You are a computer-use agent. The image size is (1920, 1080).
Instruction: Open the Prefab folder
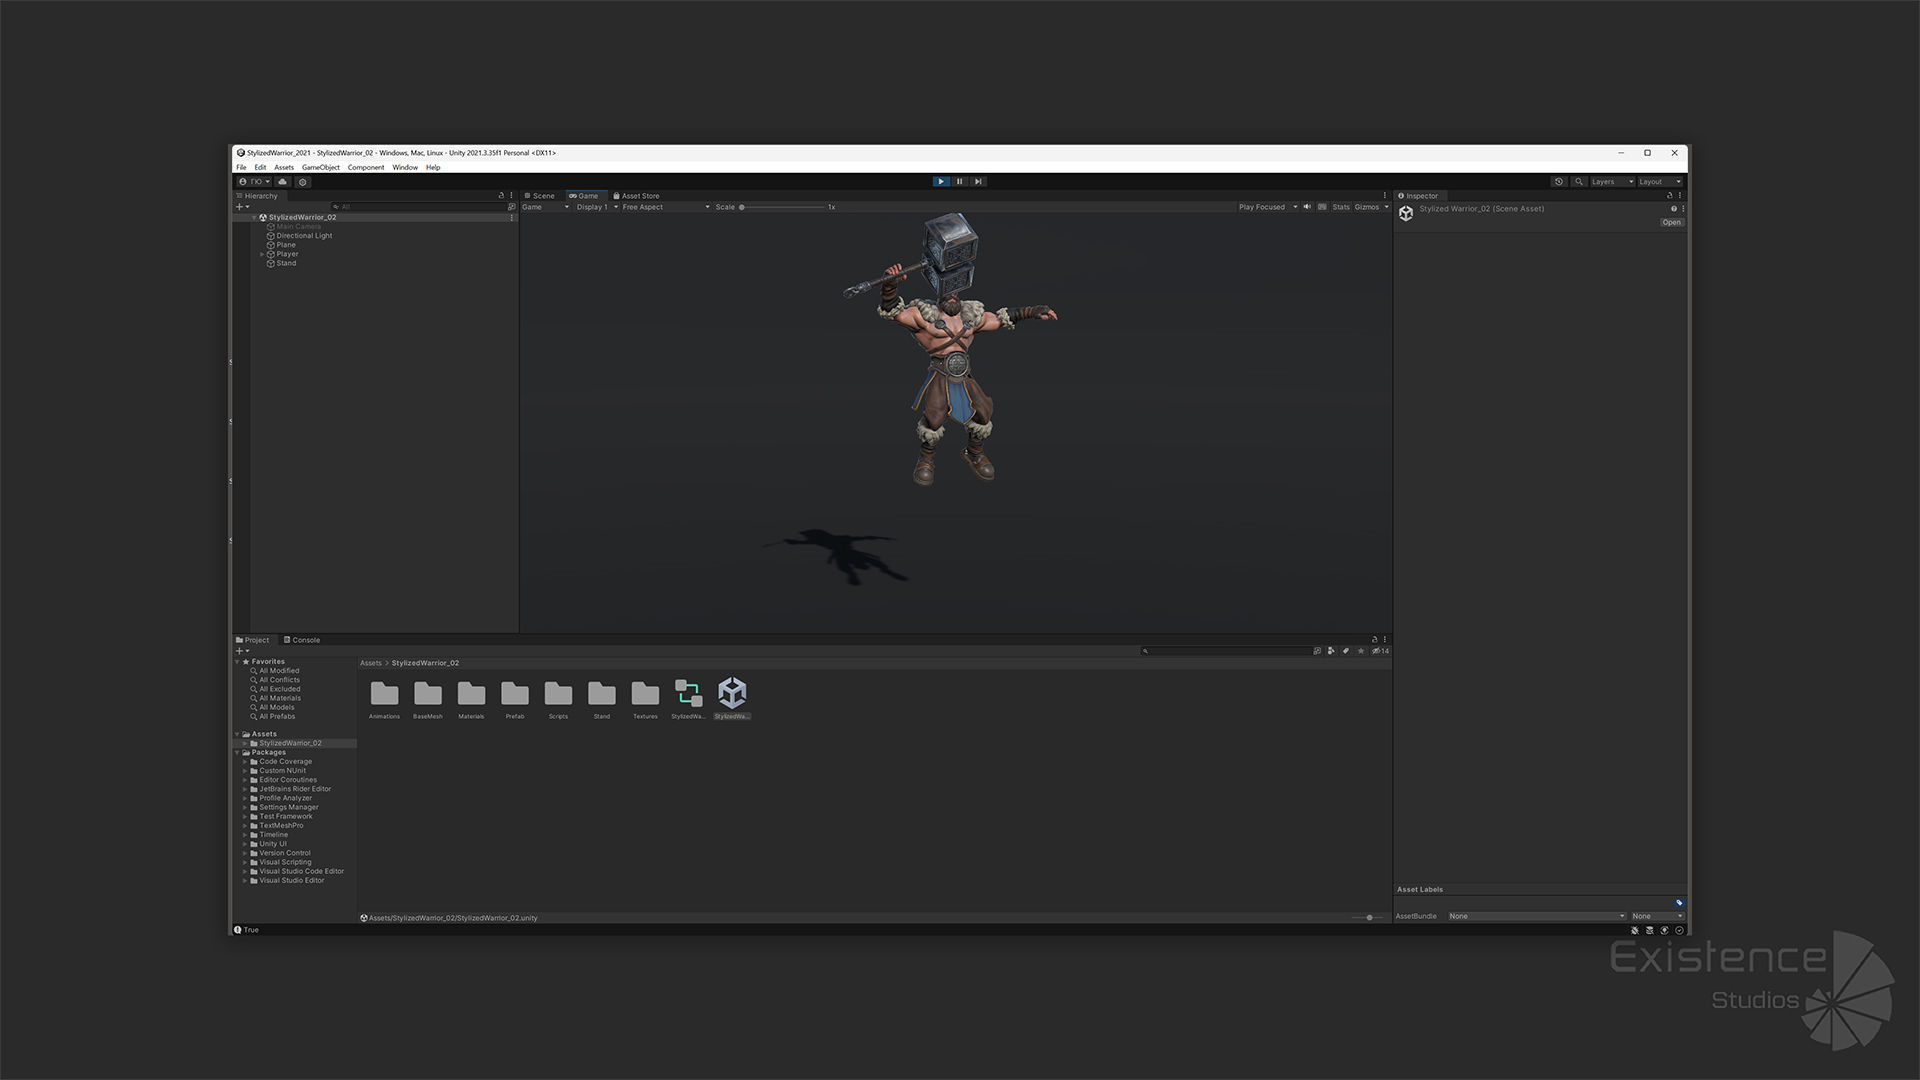(515, 699)
